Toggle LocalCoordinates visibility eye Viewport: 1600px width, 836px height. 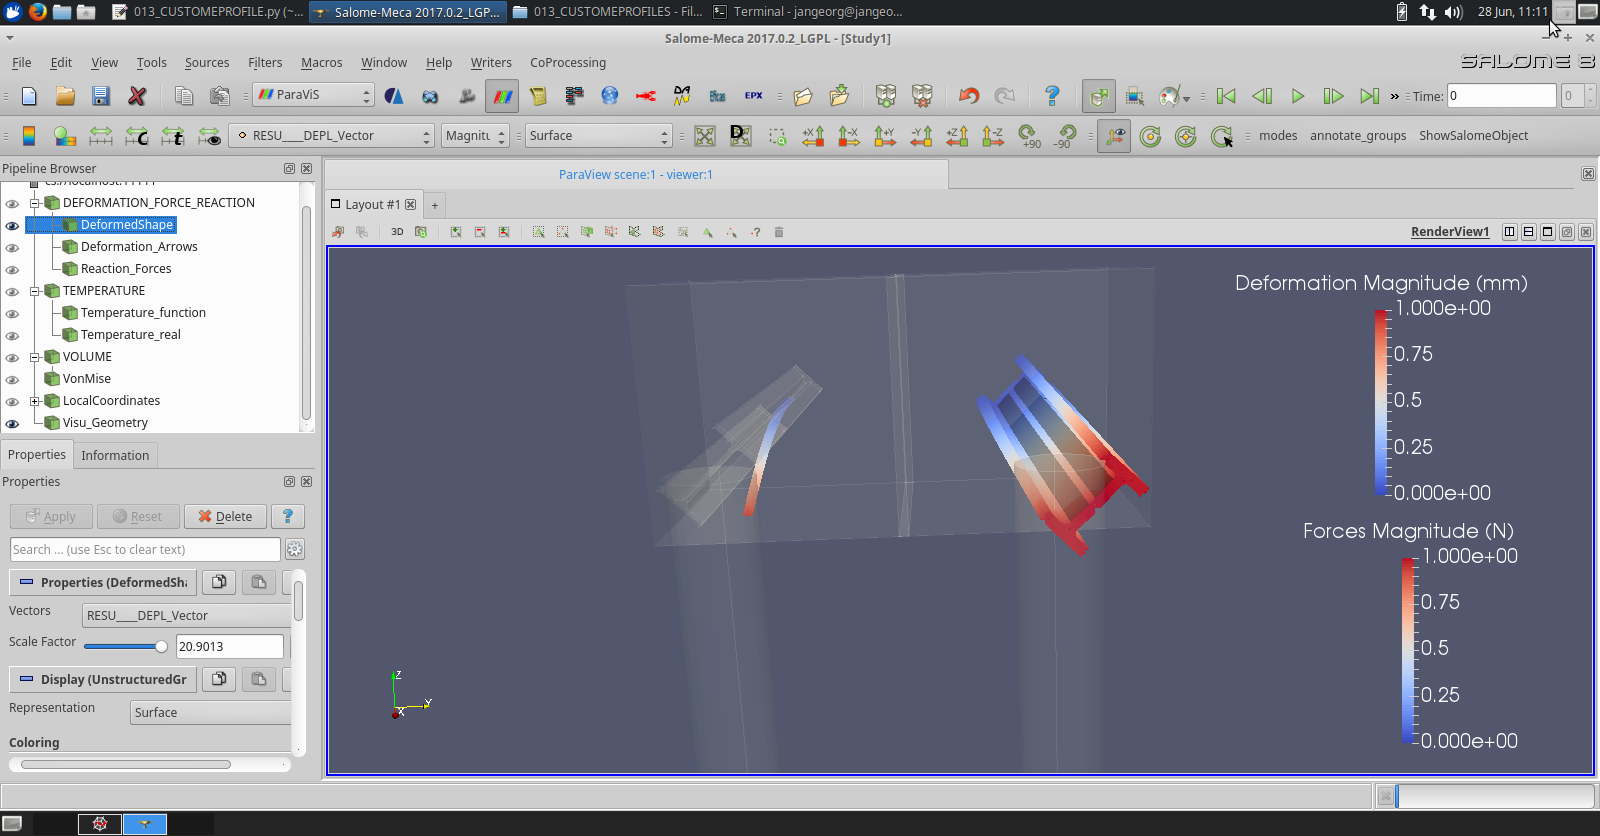(x=12, y=401)
